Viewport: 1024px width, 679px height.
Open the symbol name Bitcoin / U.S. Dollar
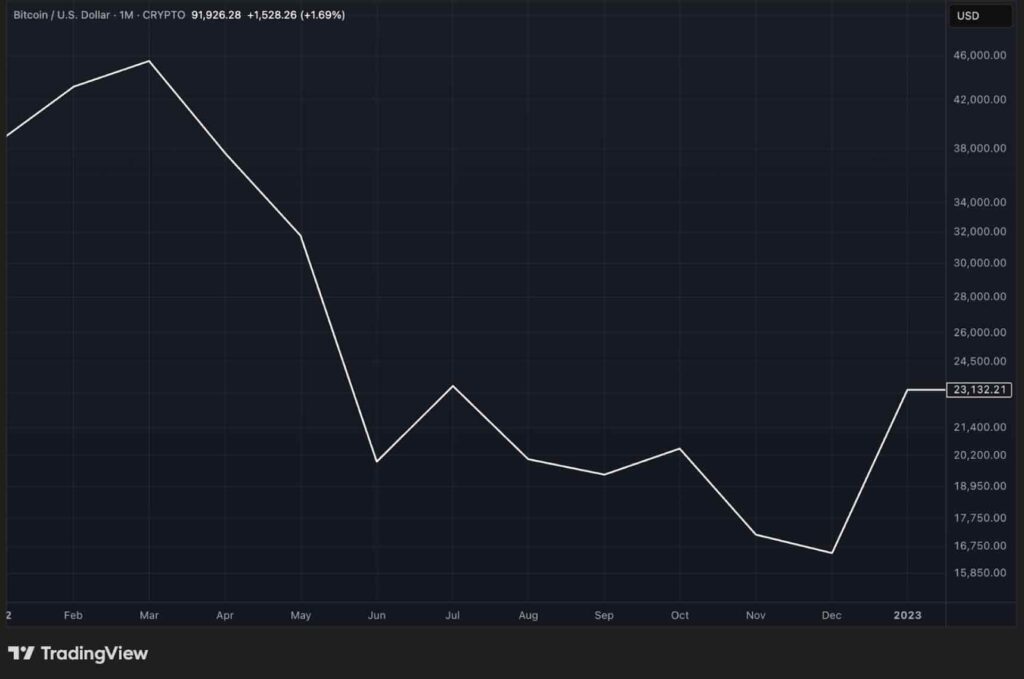(63, 15)
